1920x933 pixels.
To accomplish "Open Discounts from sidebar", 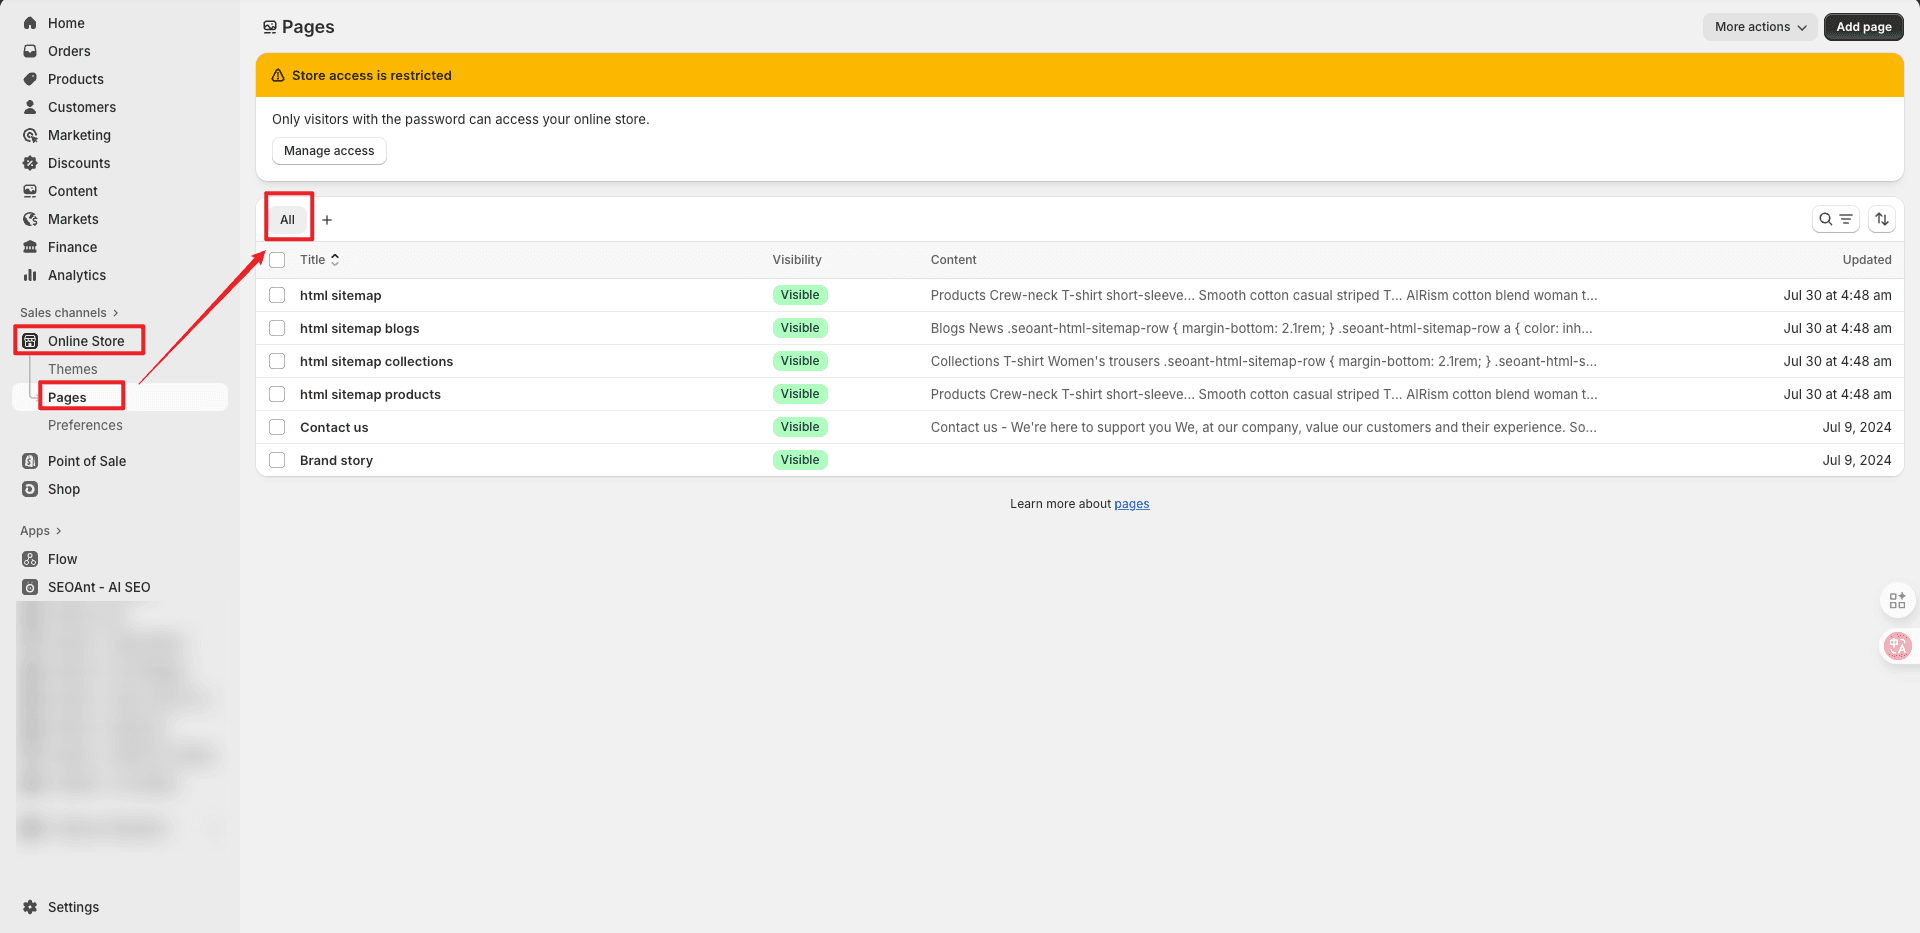I will [79, 163].
